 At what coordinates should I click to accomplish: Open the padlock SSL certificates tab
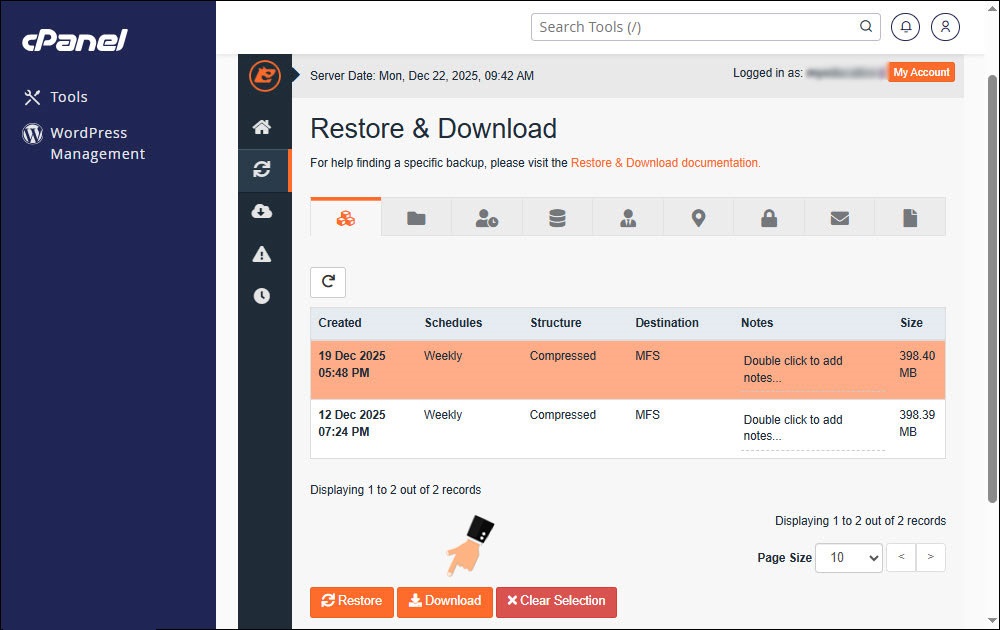(x=769, y=218)
